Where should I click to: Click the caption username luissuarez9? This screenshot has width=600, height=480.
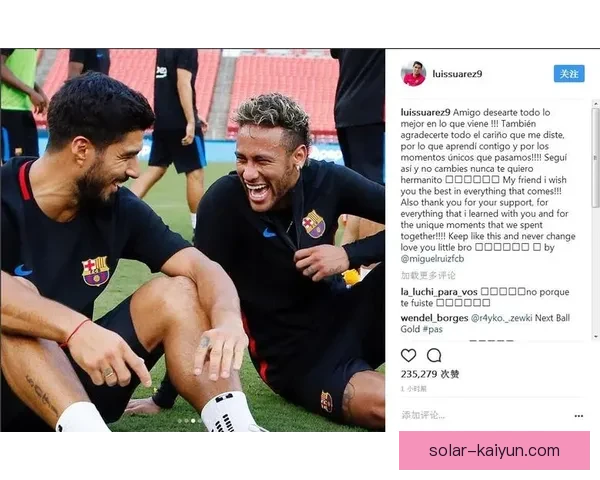coord(426,113)
